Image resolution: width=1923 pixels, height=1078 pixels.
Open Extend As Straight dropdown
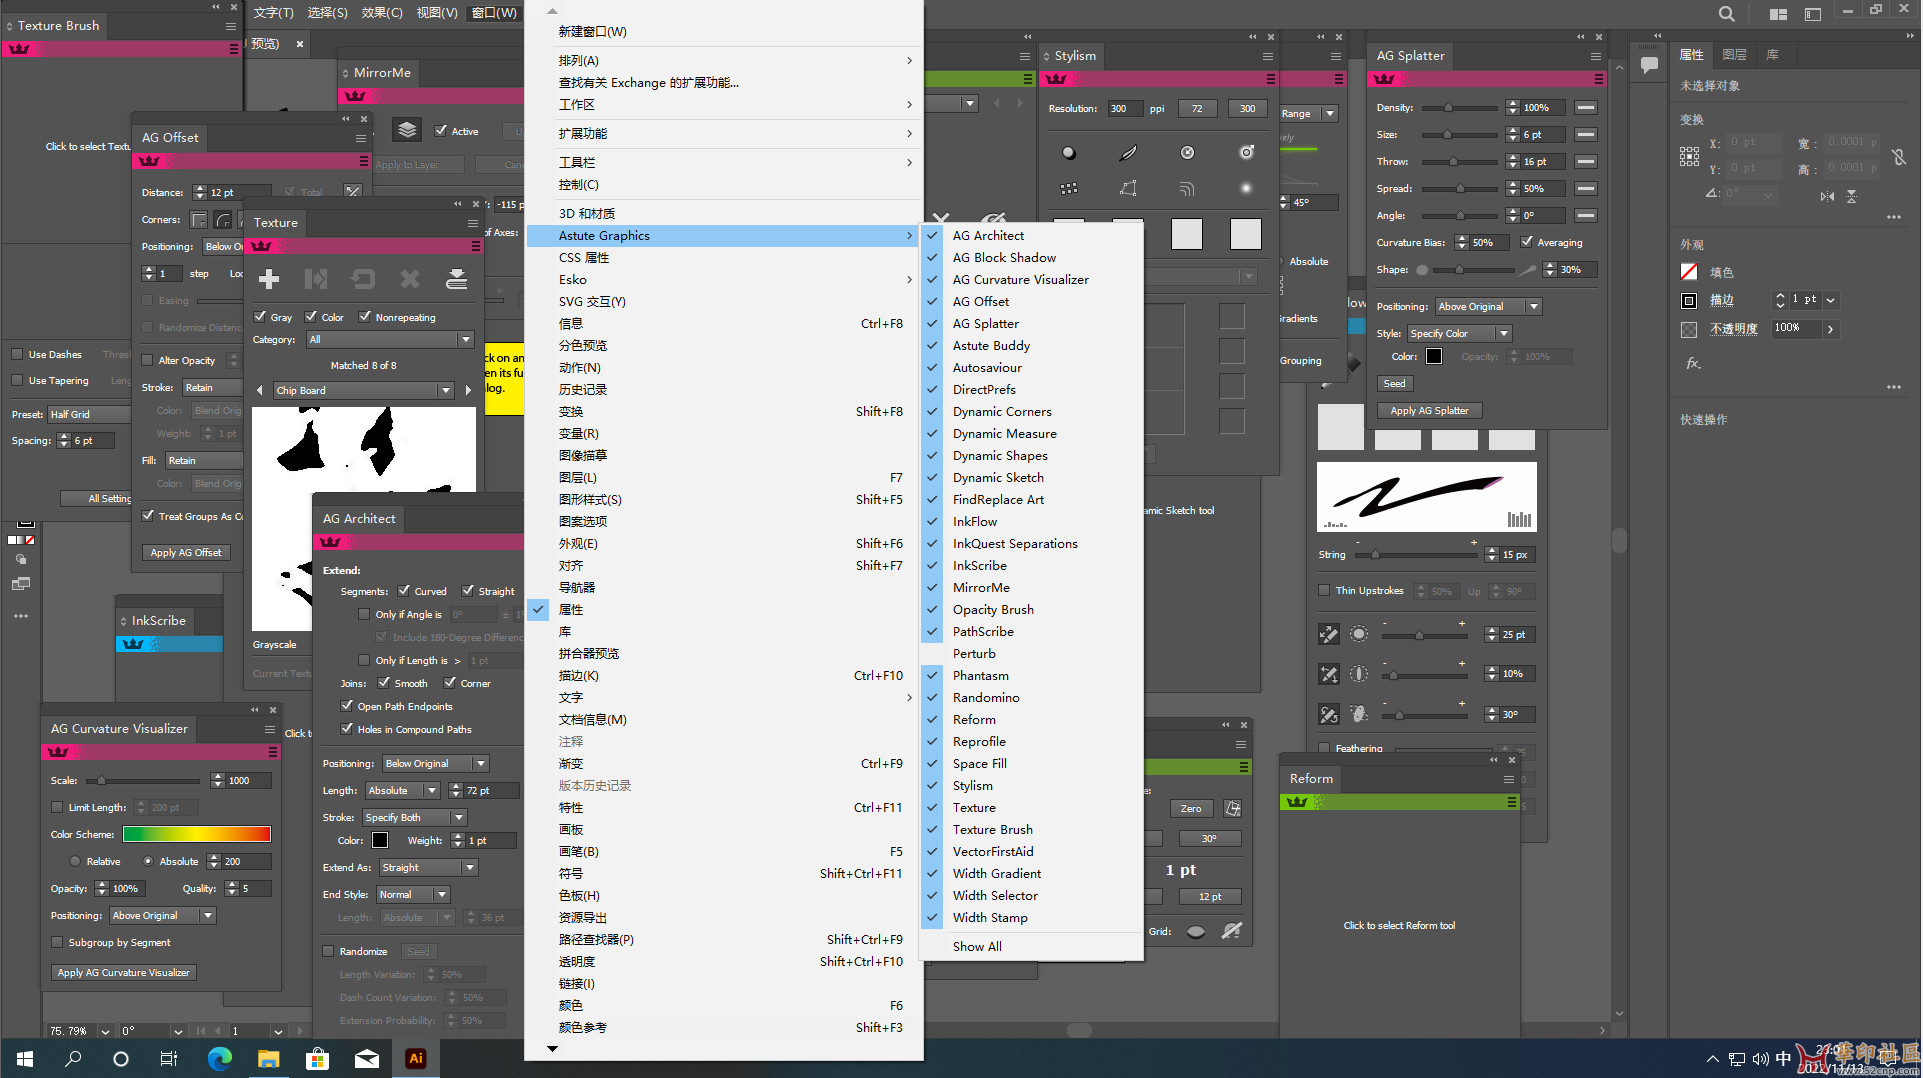(x=428, y=867)
